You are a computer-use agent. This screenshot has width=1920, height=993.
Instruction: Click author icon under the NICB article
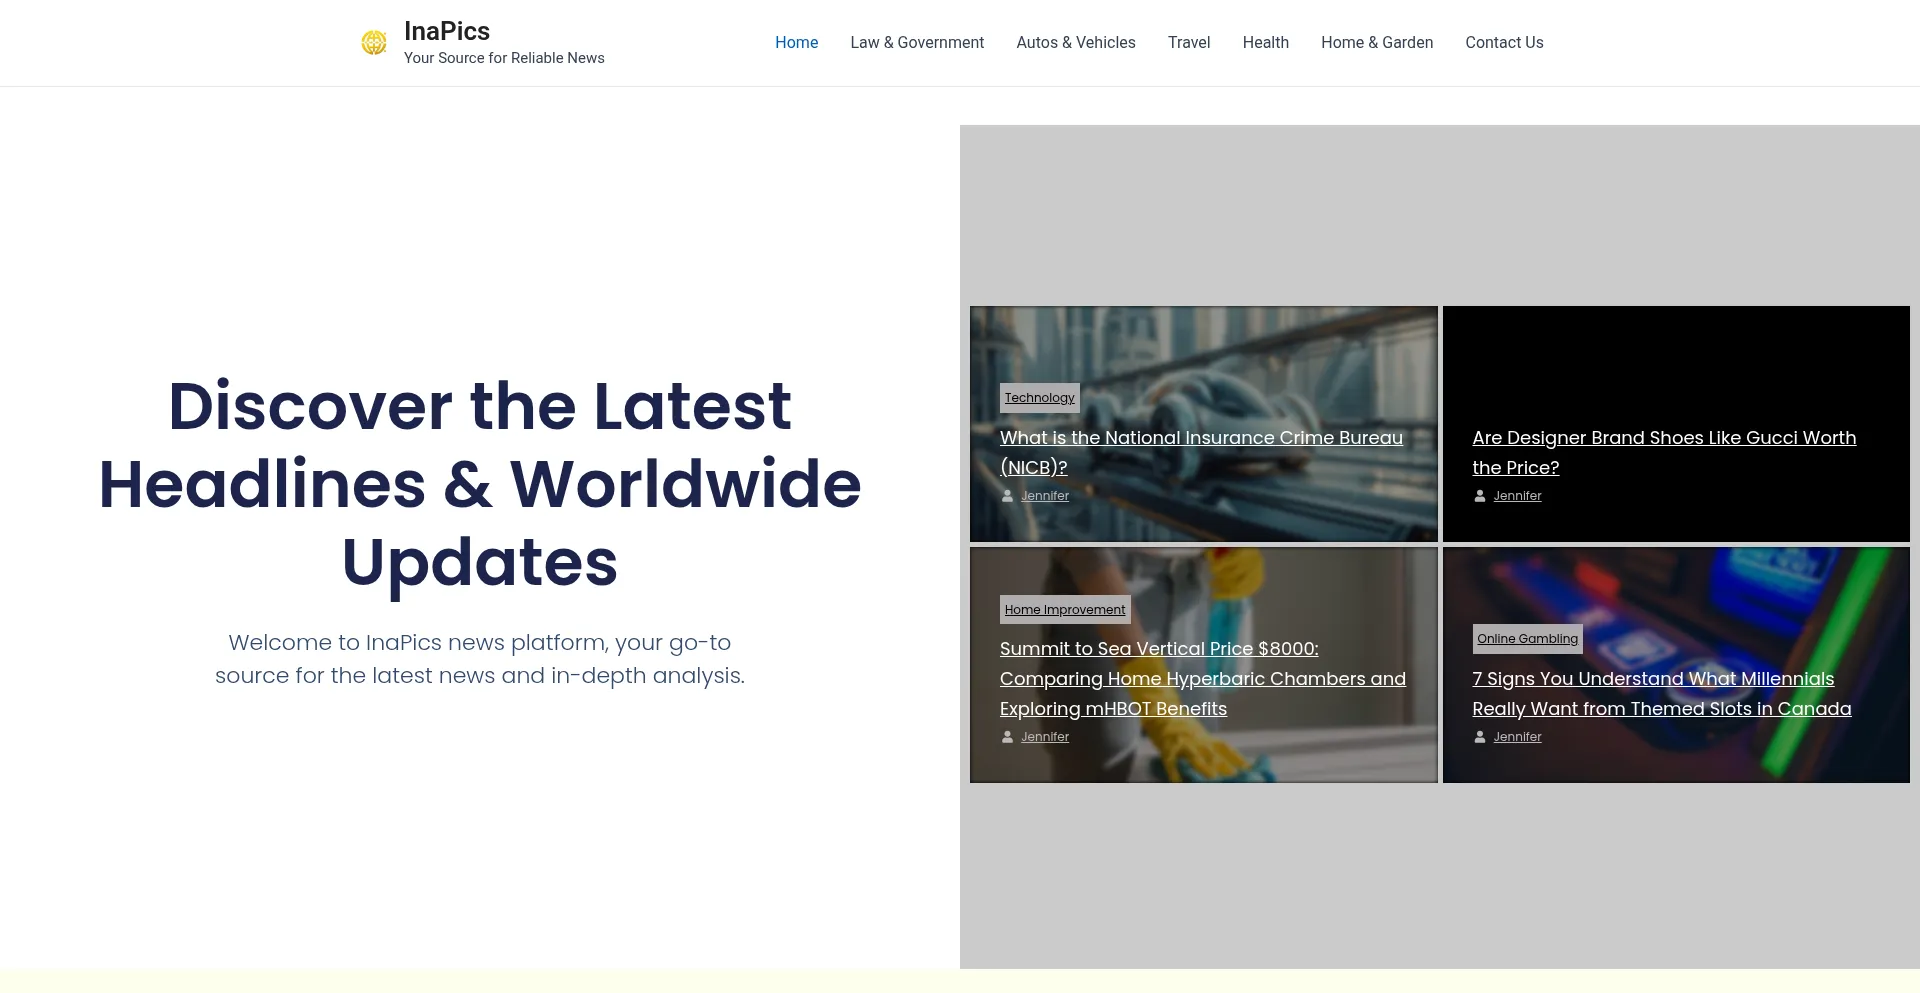[1007, 496]
